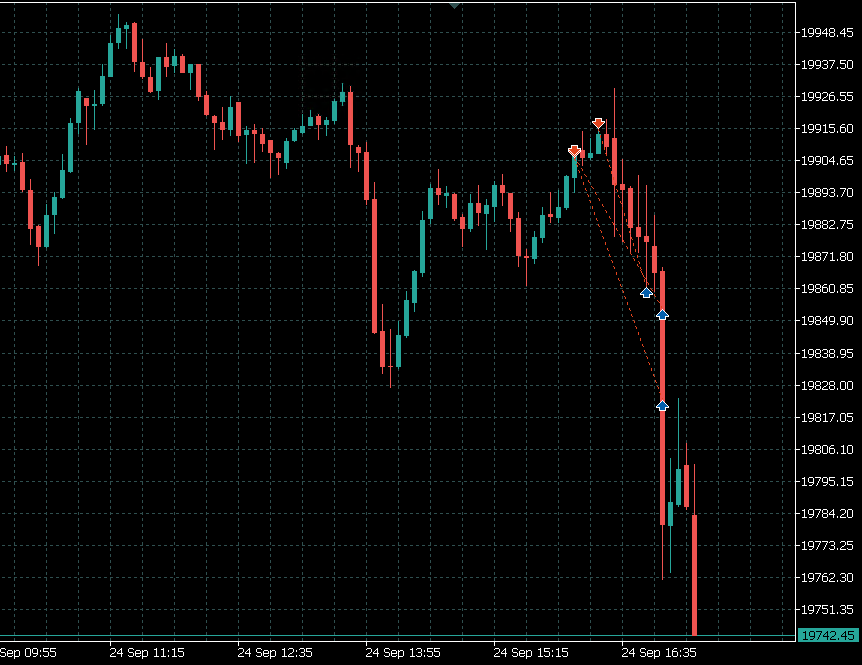Select the blue buy arrow near 19849.90
The height and width of the screenshot is (665, 862).
tap(662, 314)
